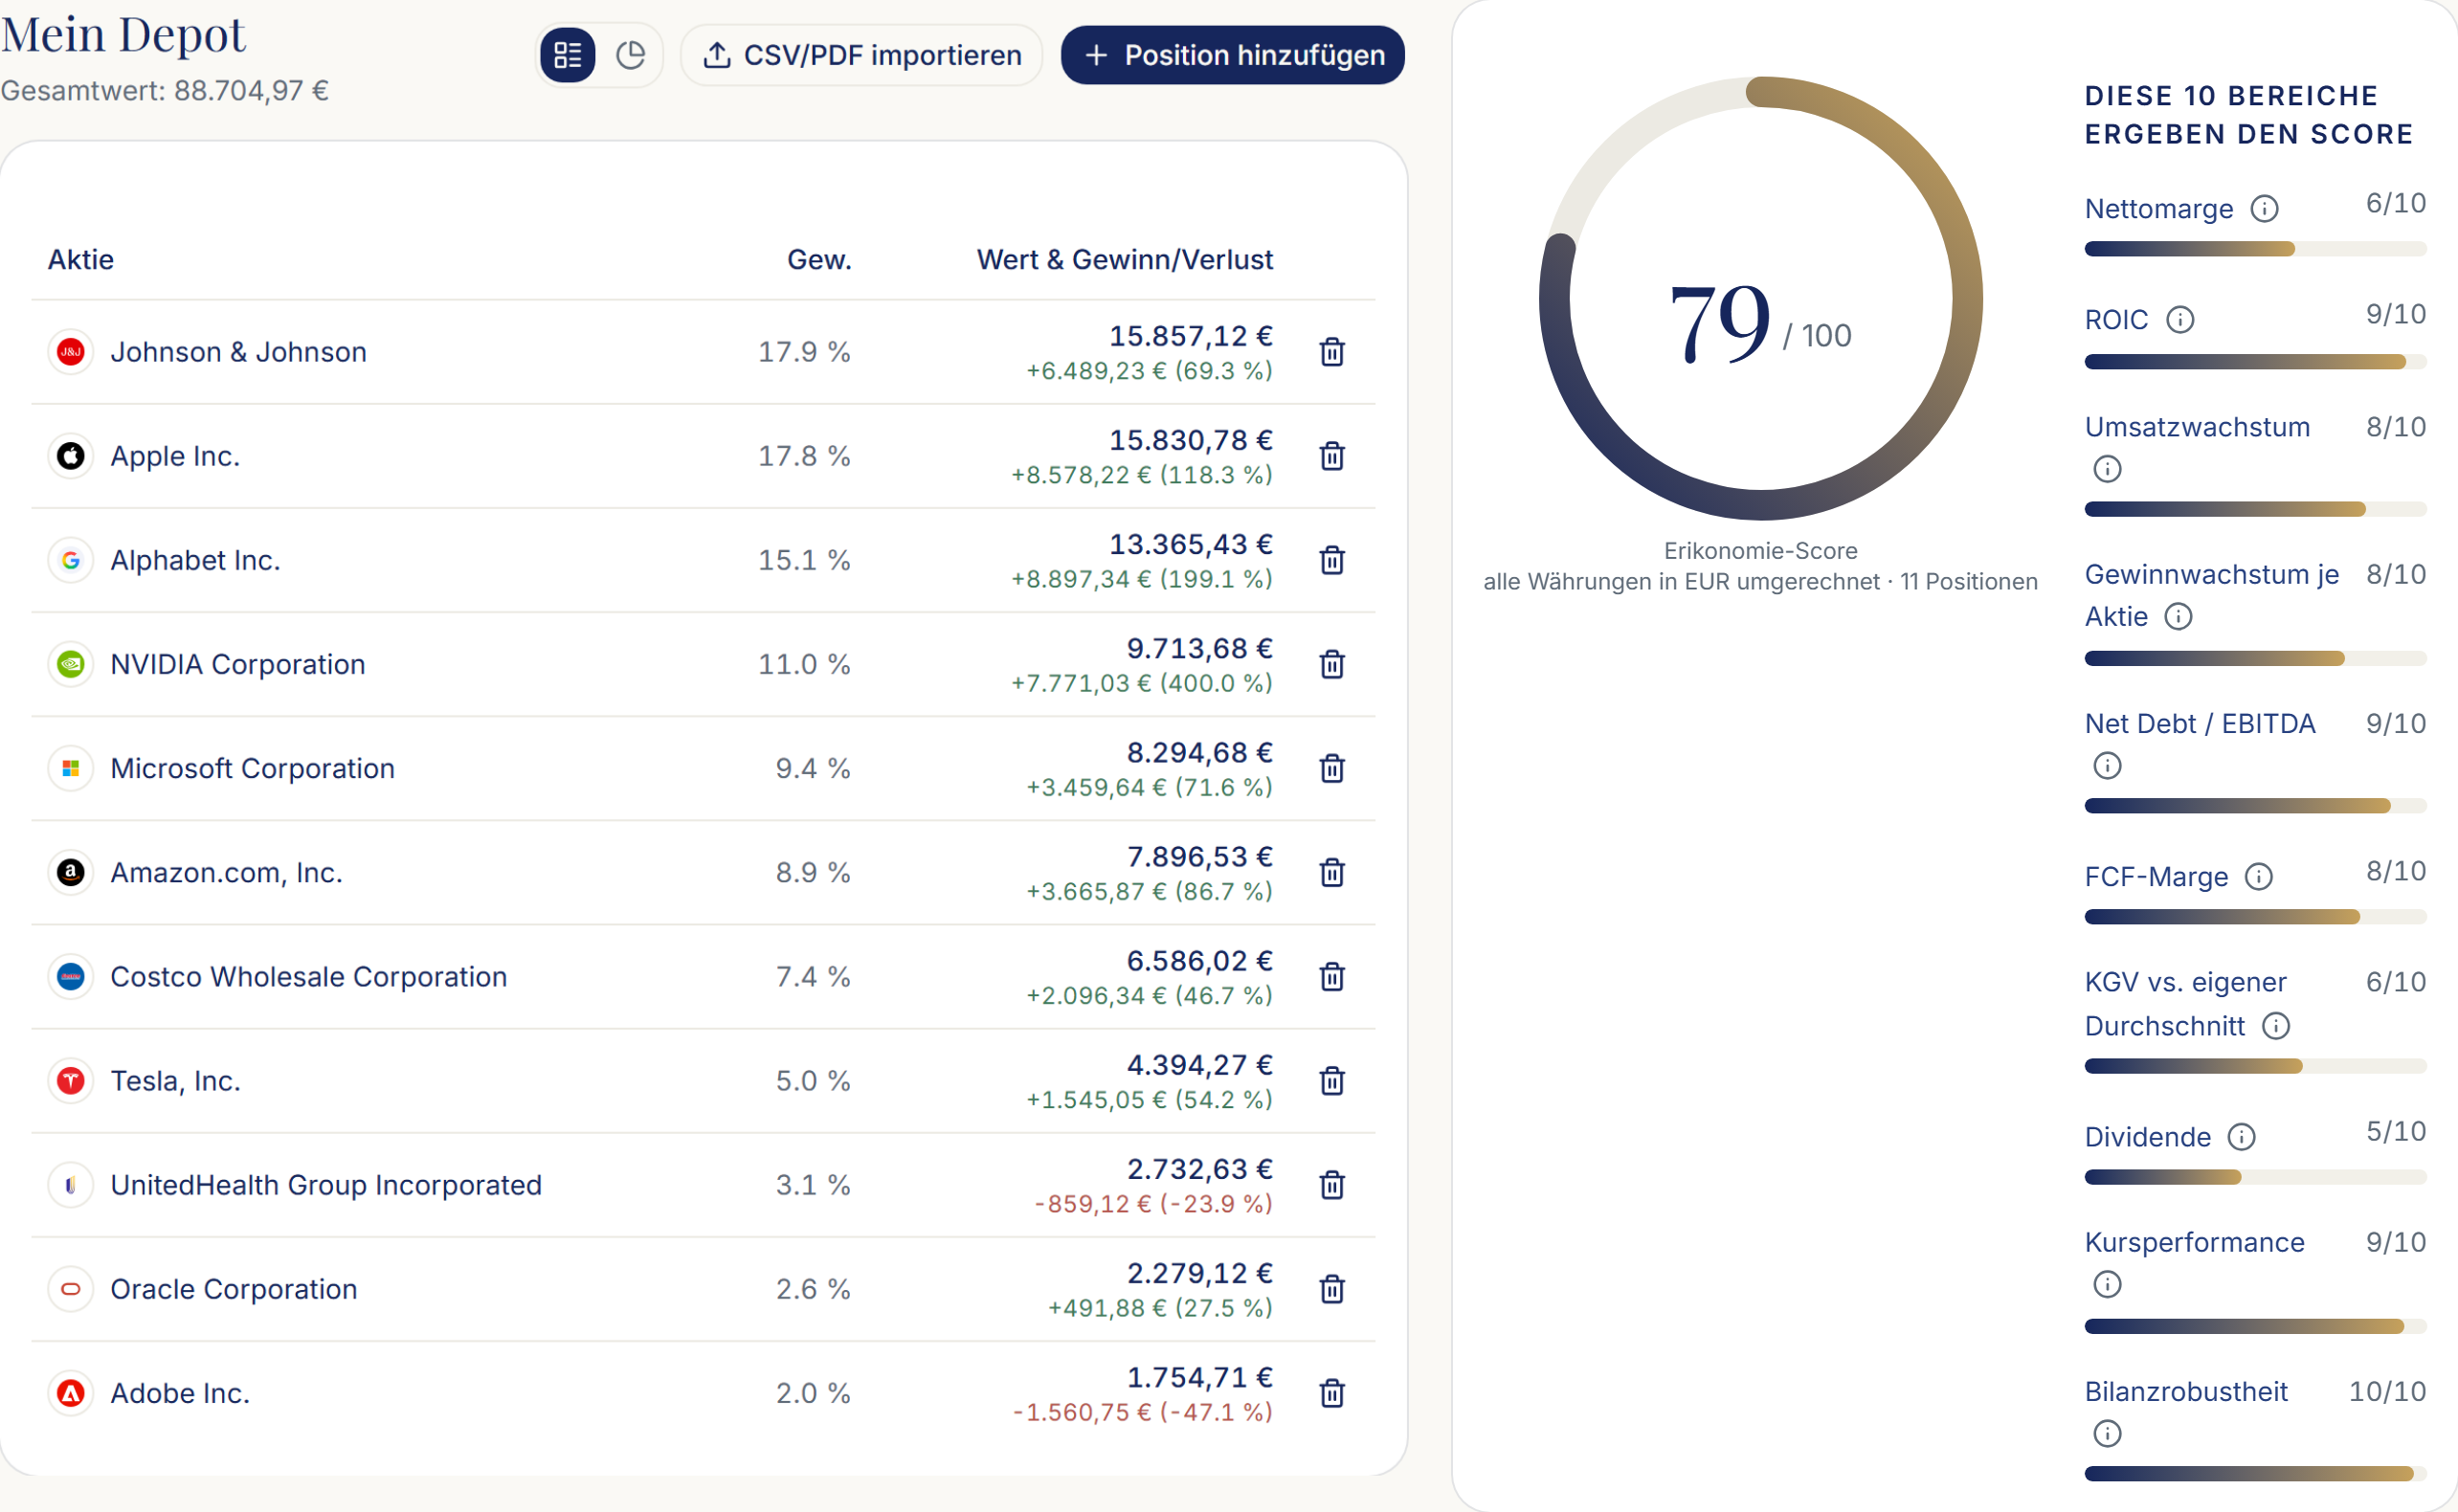This screenshot has width=2458, height=1512.
Task: Open the Dividende info icon
Action: [x=2242, y=1137]
